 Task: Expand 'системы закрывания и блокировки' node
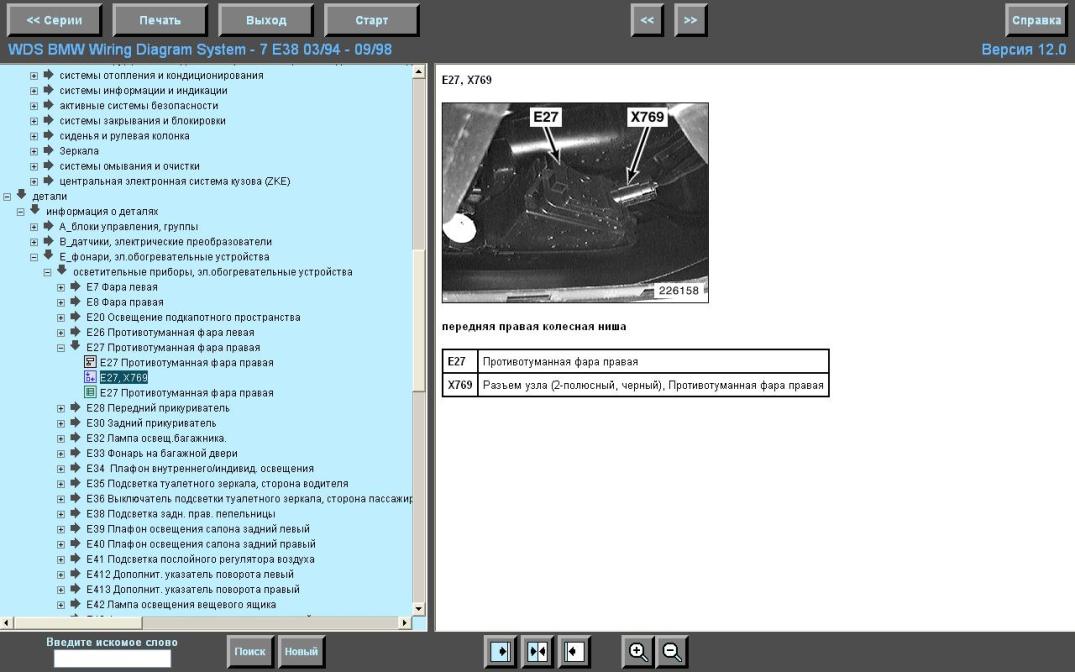[x=34, y=121]
